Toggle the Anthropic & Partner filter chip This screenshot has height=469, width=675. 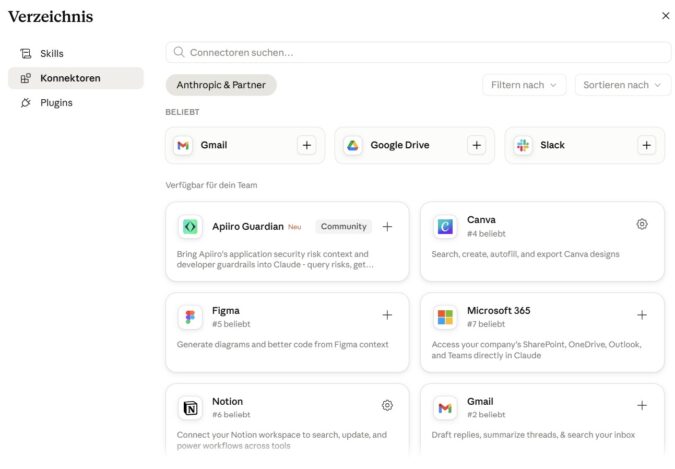click(221, 85)
